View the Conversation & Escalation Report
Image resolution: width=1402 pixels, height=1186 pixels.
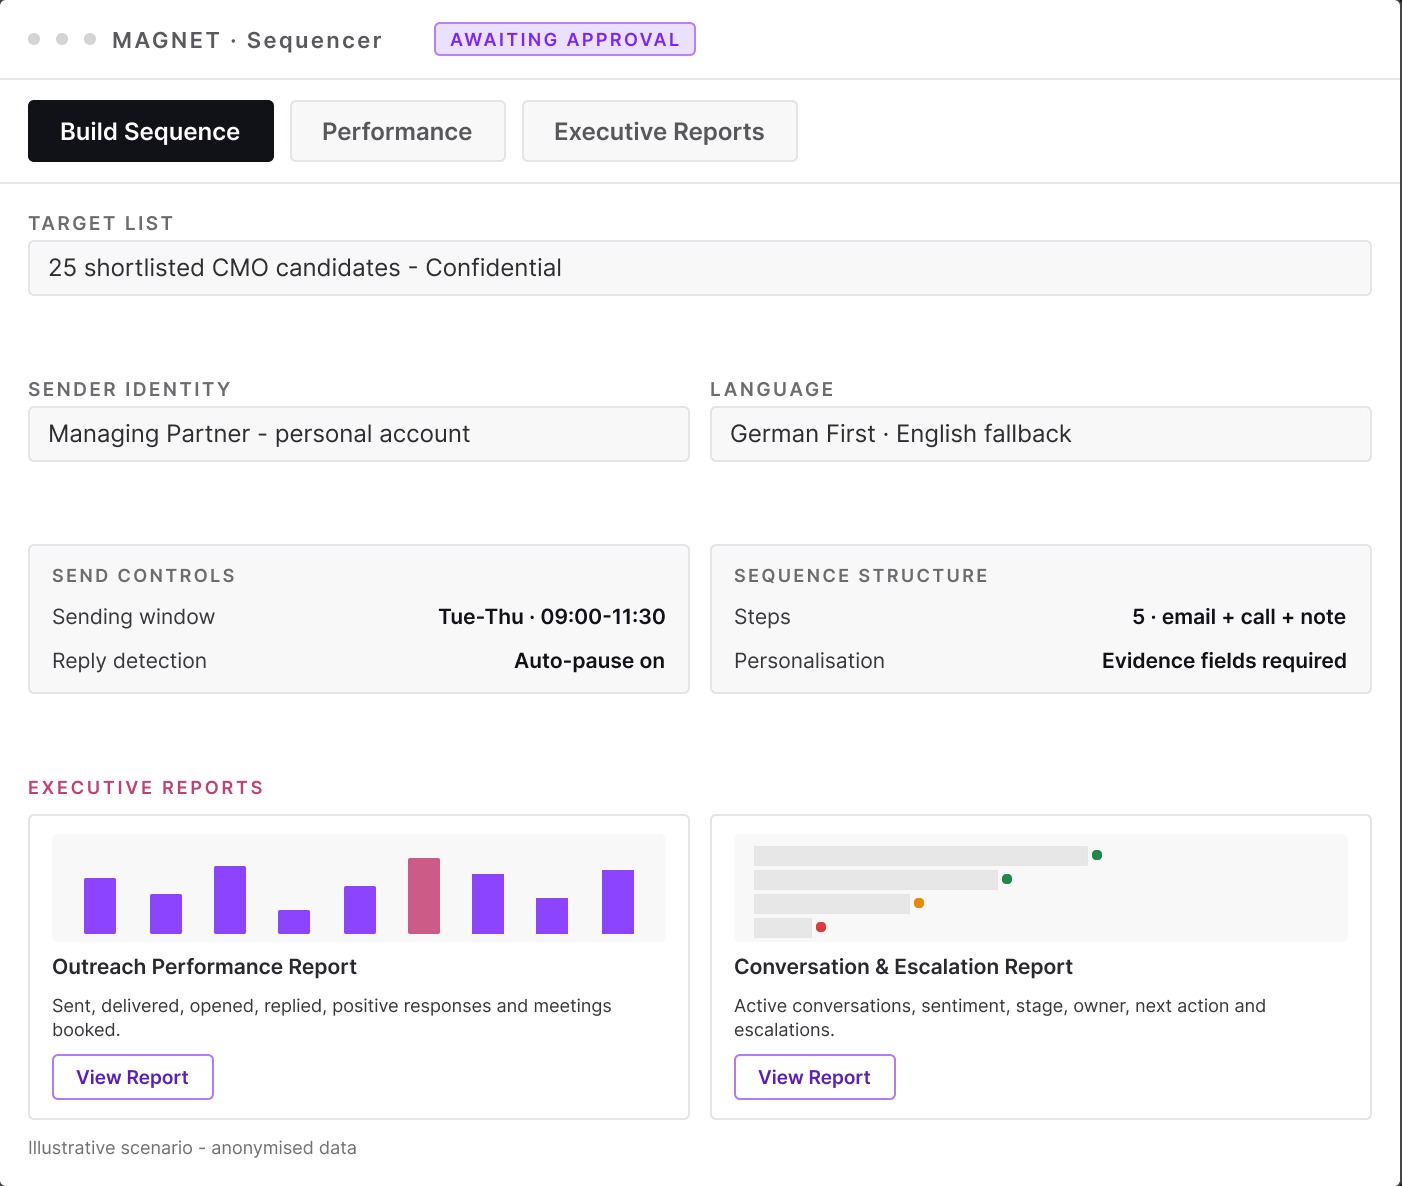[815, 1077]
